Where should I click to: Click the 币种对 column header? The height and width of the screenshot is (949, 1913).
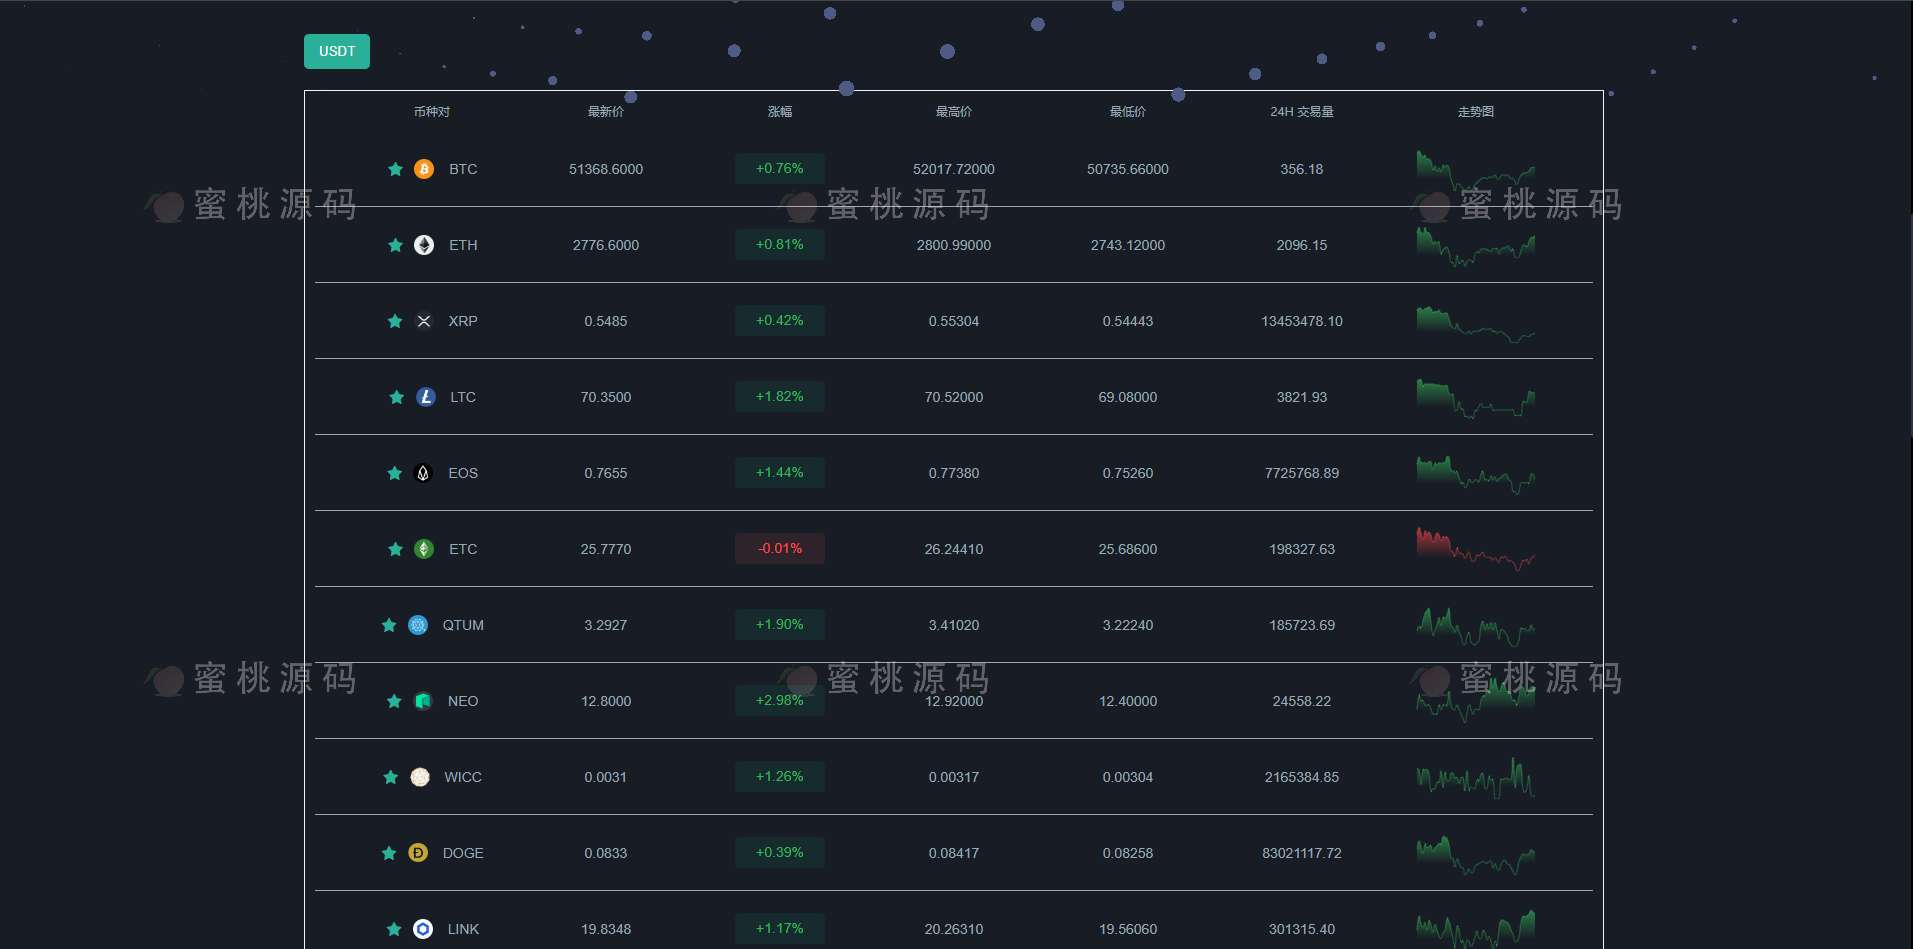(432, 112)
